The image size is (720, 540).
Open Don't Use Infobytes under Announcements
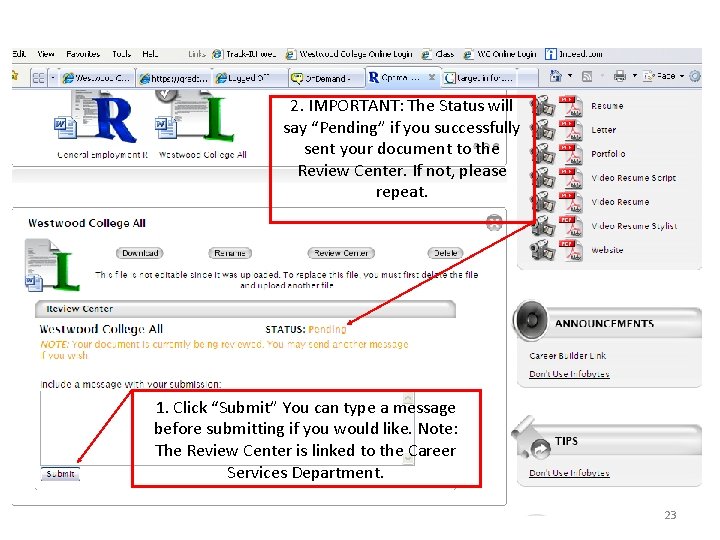click(x=569, y=374)
